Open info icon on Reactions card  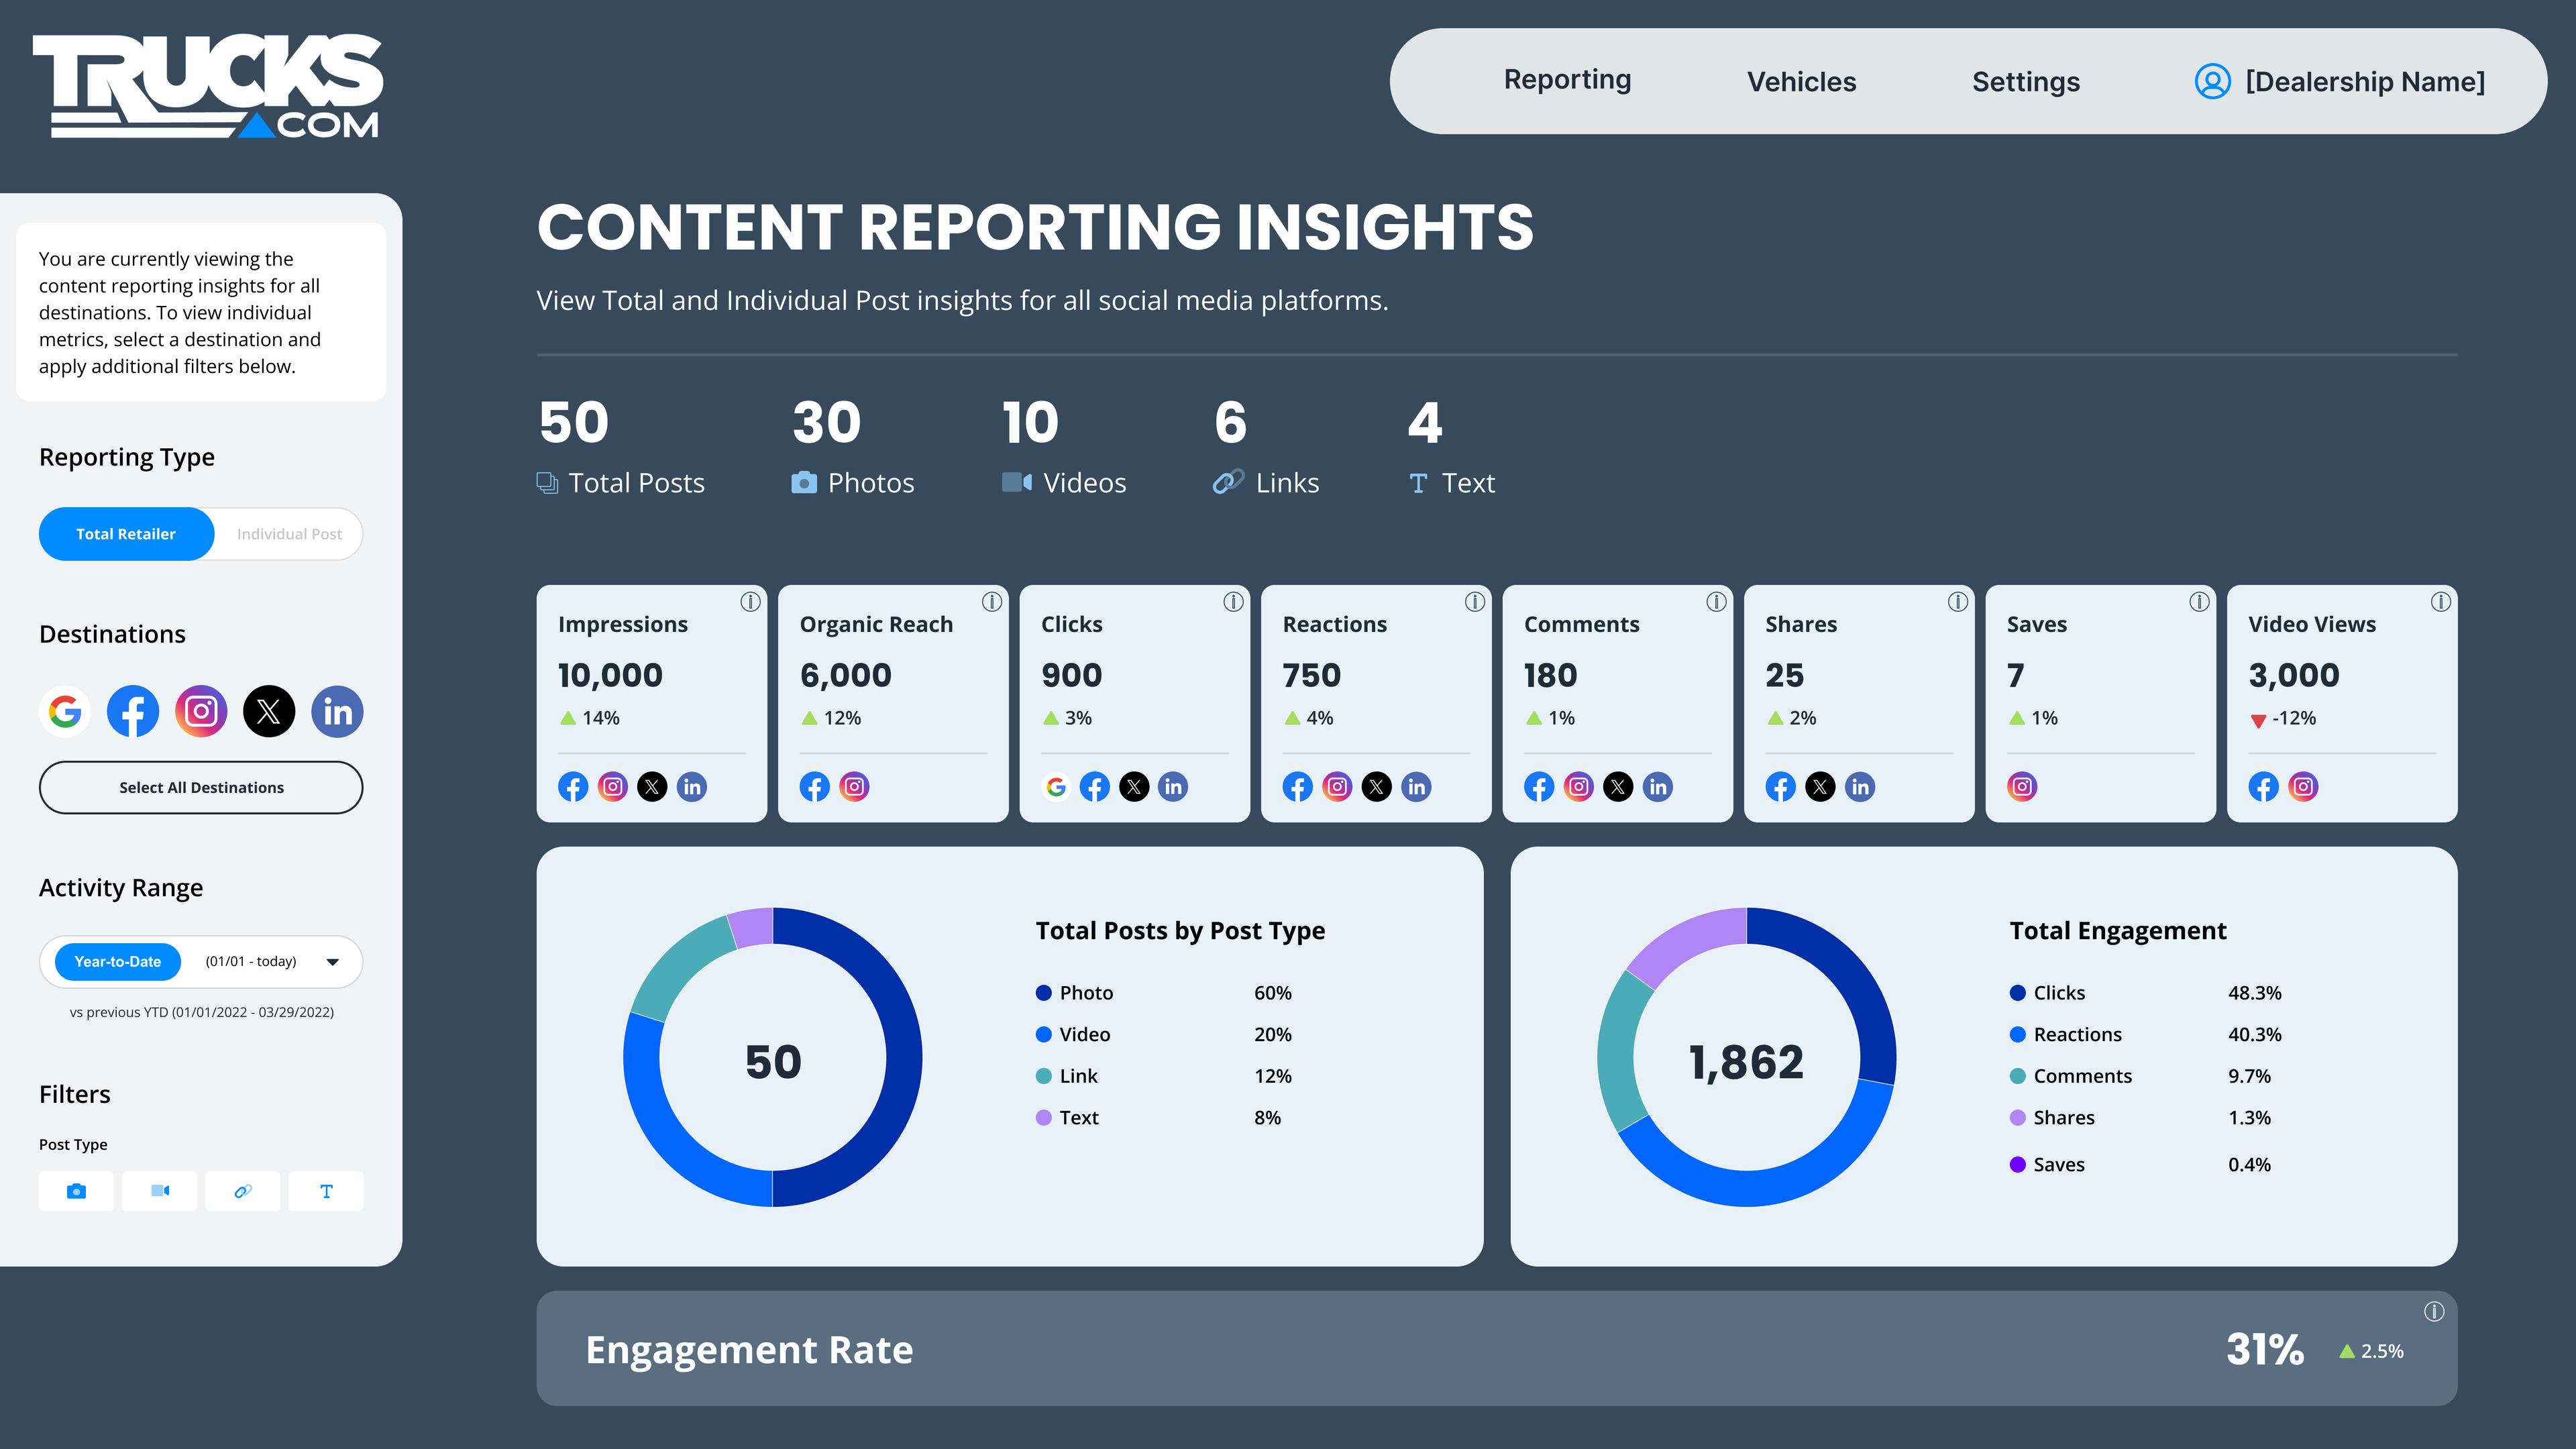[x=1474, y=601]
